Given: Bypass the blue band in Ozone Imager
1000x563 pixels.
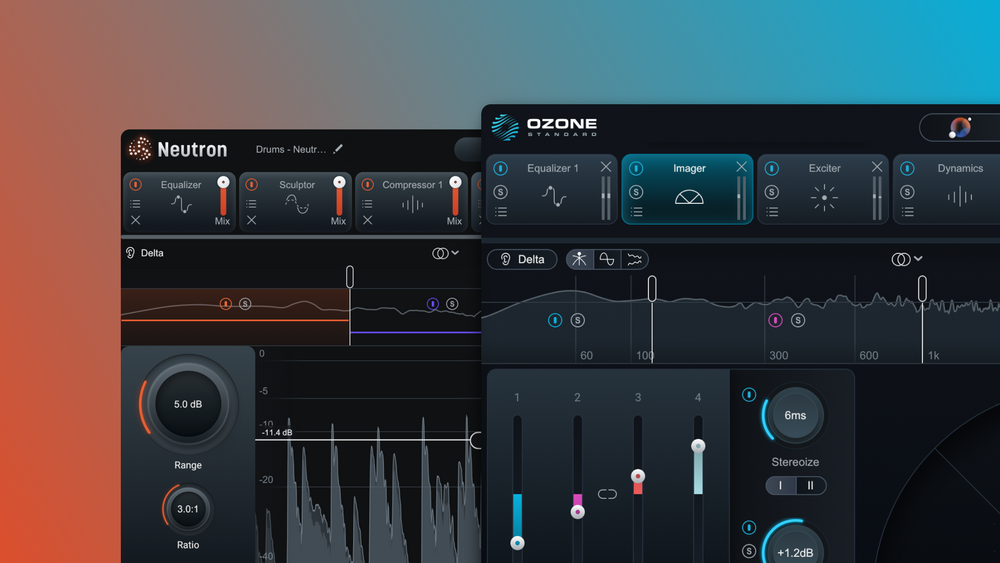Looking at the screenshot, I should pyautogui.click(x=555, y=320).
